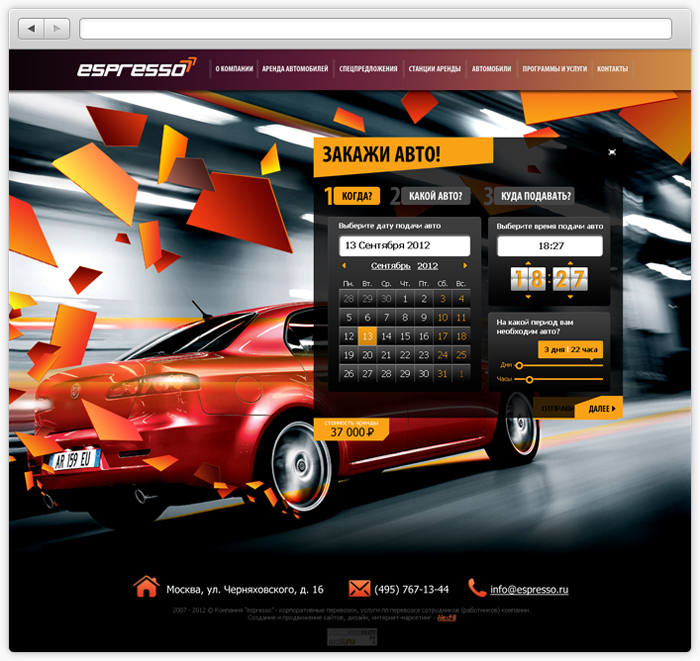
Task: Go to previous month in calendar
Action: pyautogui.click(x=343, y=266)
